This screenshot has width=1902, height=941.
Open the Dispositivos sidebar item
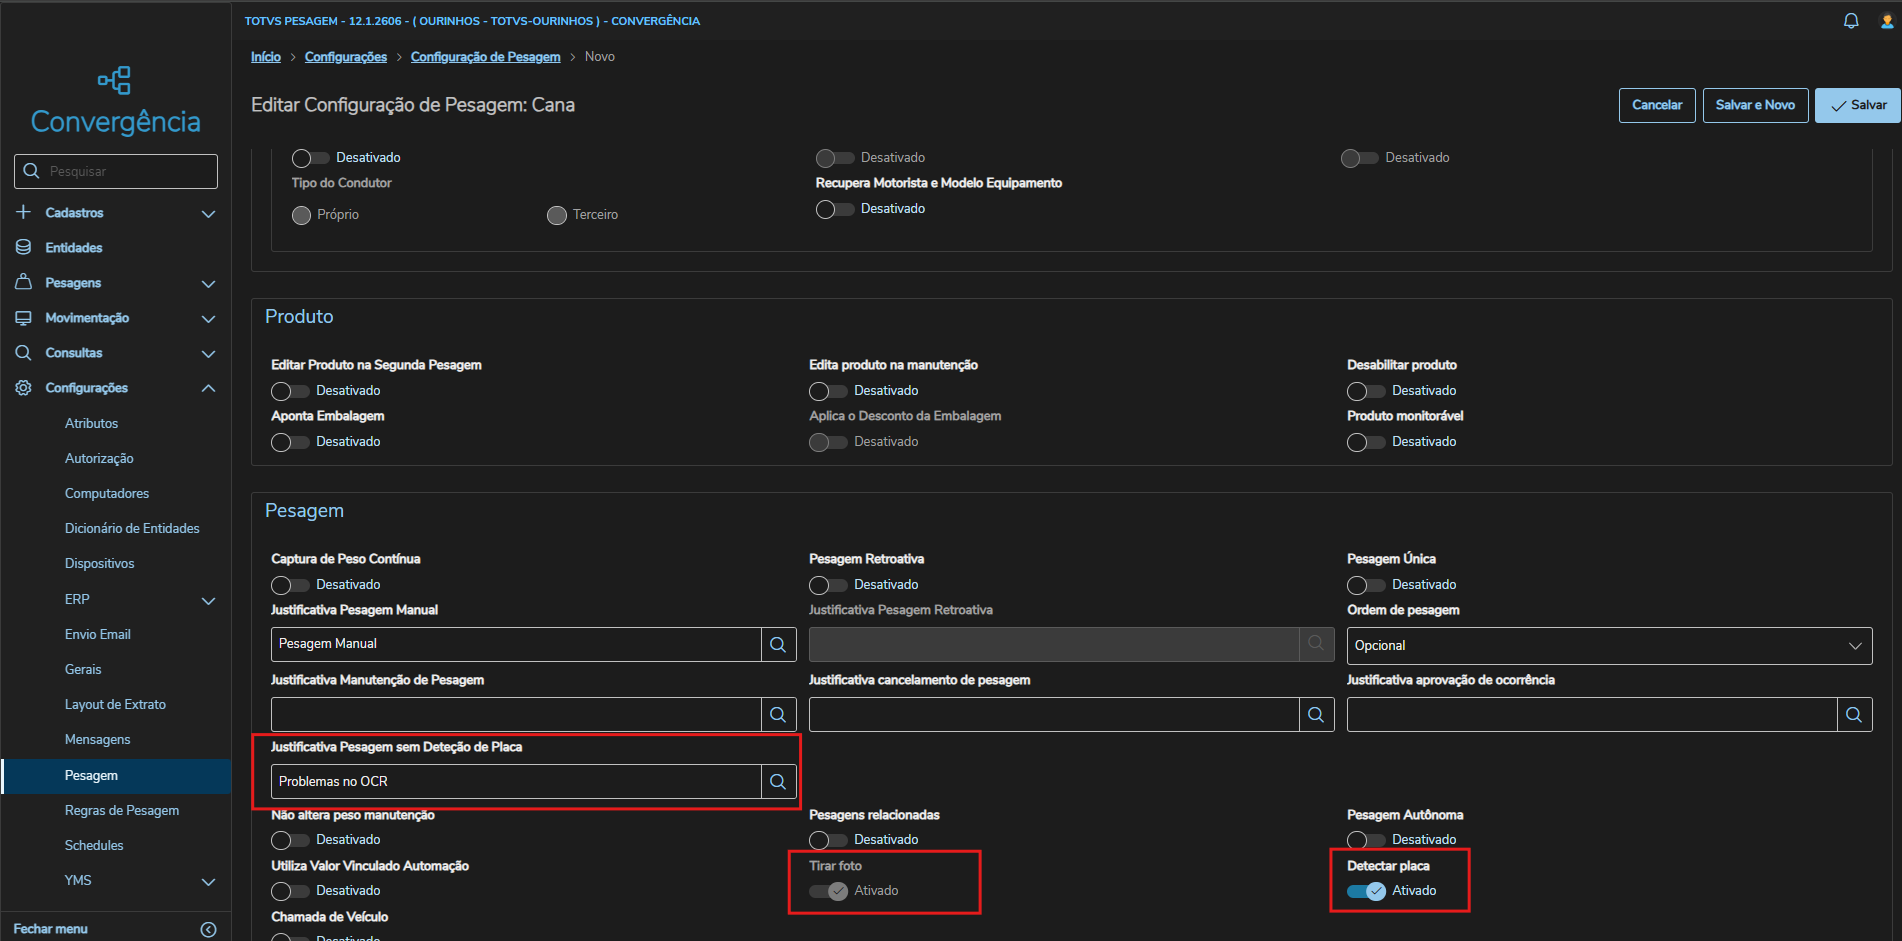click(100, 563)
